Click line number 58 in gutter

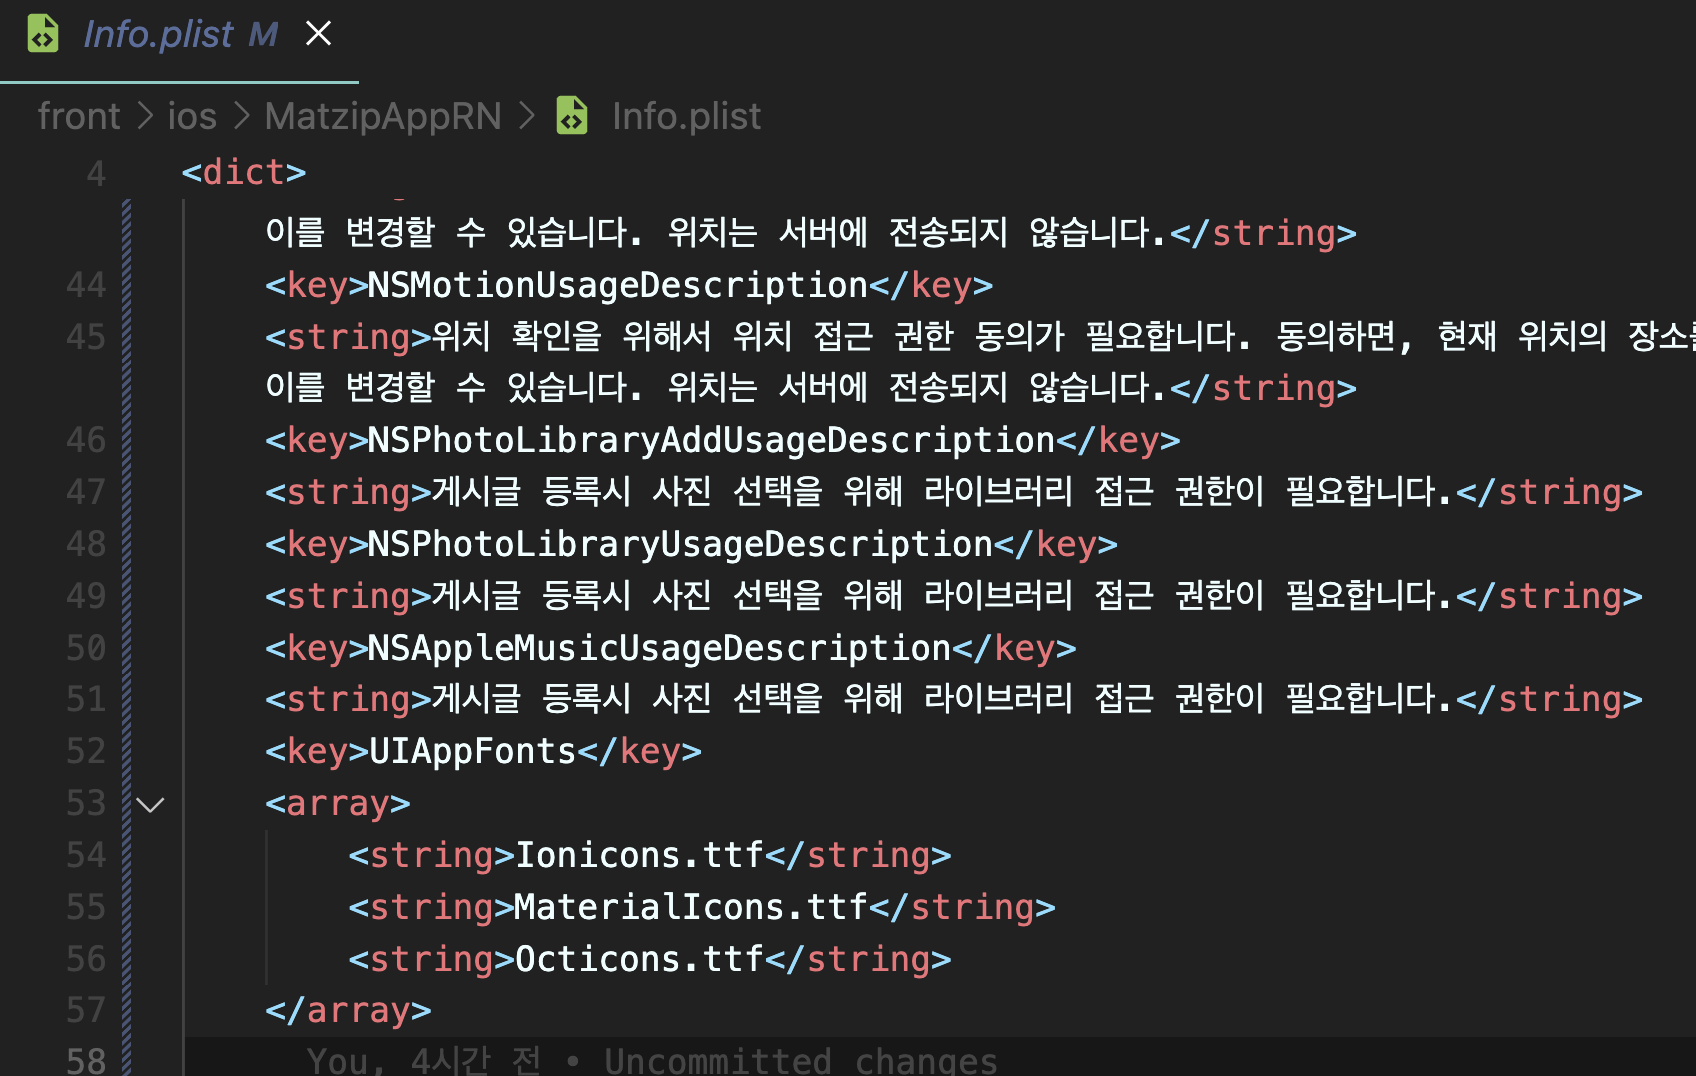click(86, 1060)
